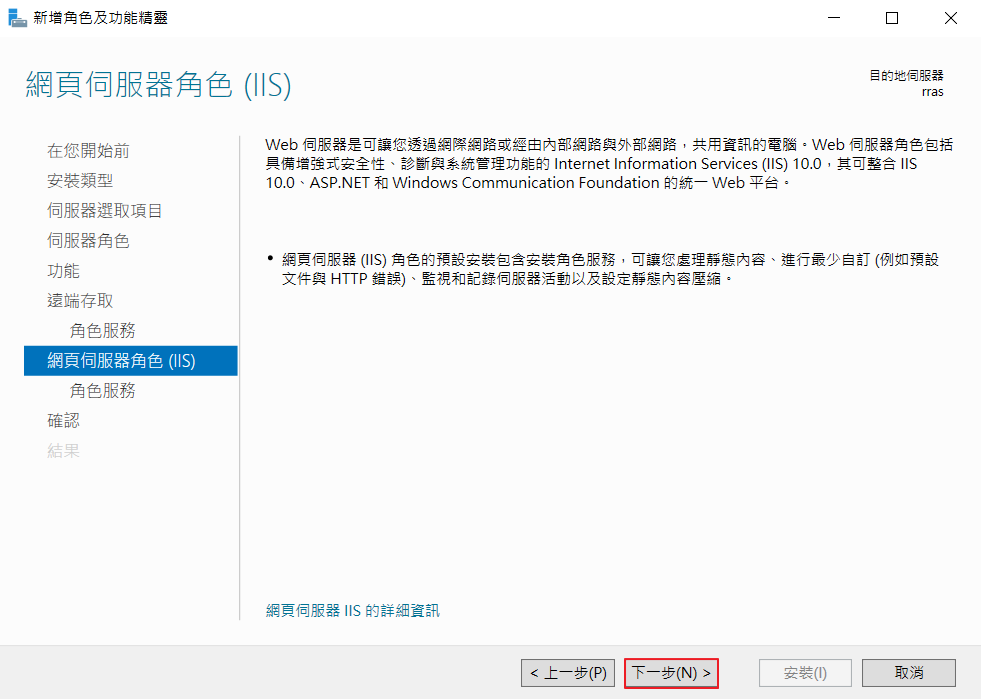
Task: Select highlighted 網頁伺服器角色 (IIS) step
Action: pyautogui.click(x=131, y=360)
